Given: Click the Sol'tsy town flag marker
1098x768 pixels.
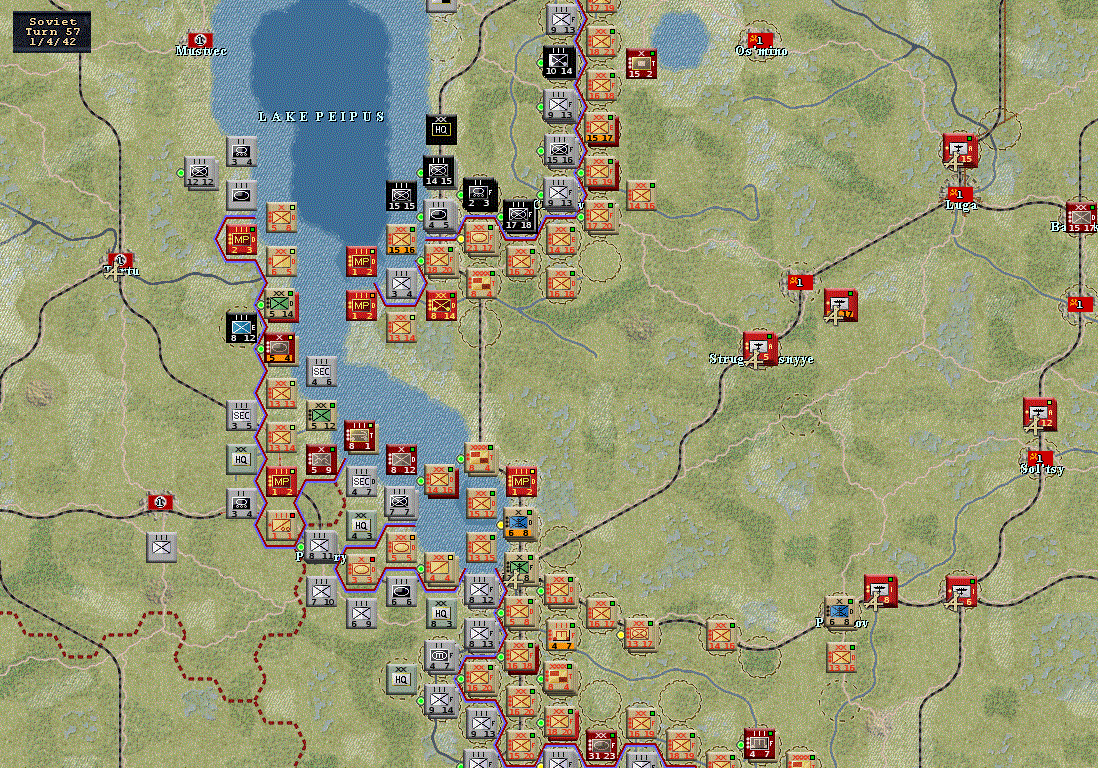Looking at the screenshot, I should (x=1041, y=459).
